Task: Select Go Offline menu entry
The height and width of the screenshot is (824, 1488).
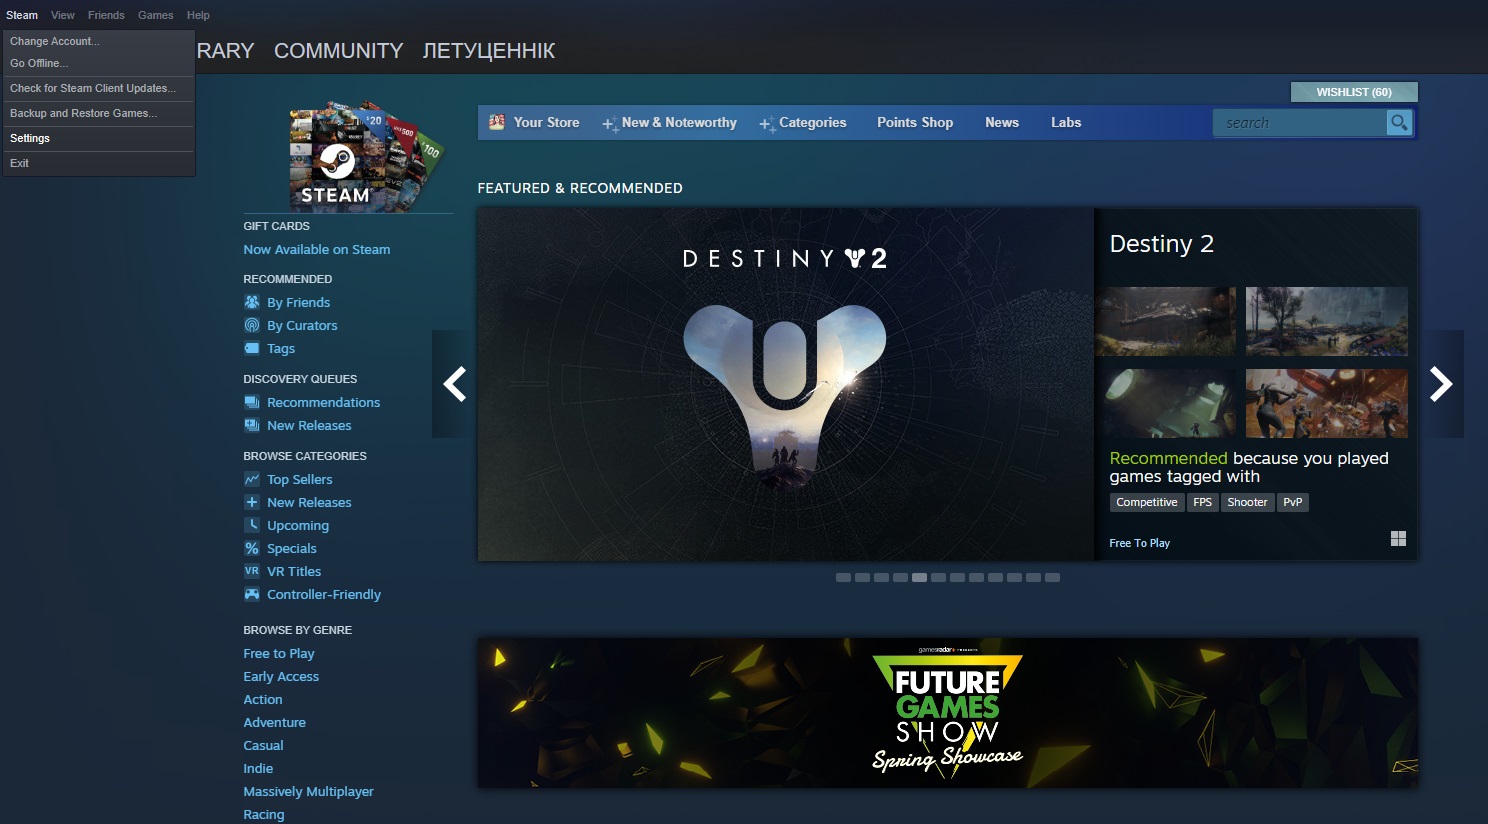Action: tap(99, 63)
